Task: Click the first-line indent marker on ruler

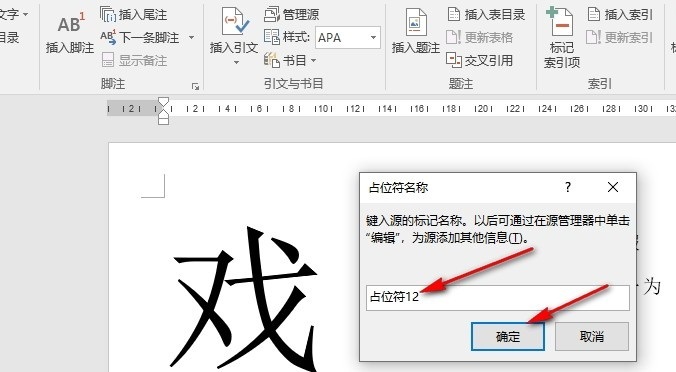Action: 163,103
